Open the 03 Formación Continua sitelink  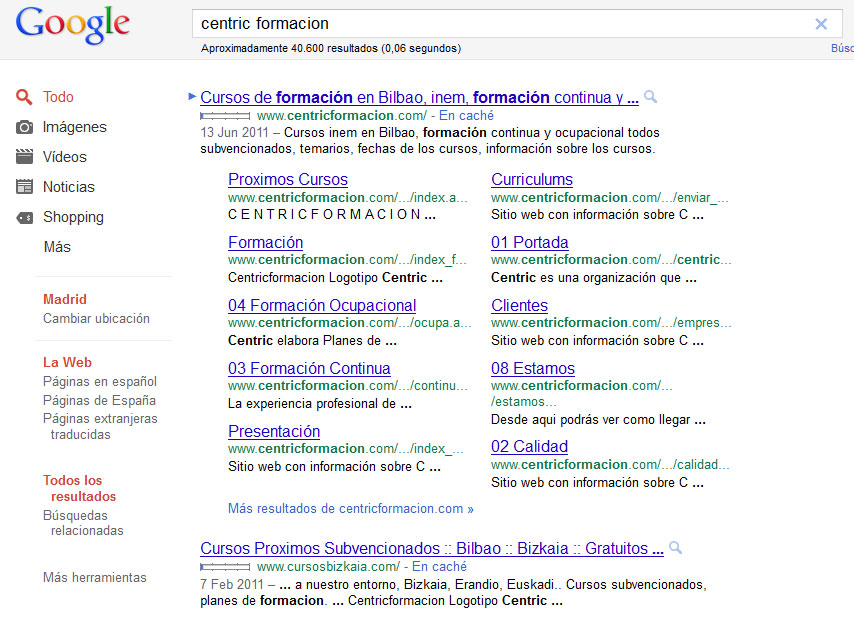tap(309, 368)
